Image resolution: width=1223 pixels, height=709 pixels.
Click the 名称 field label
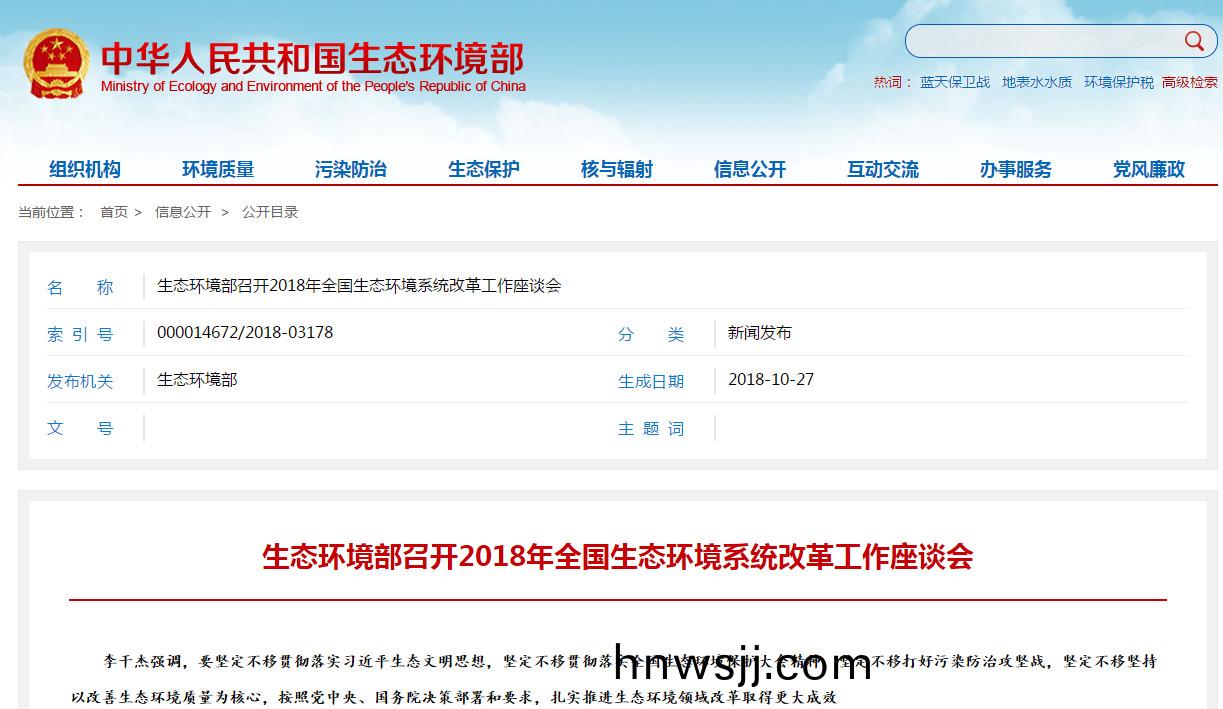(x=80, y=287)
